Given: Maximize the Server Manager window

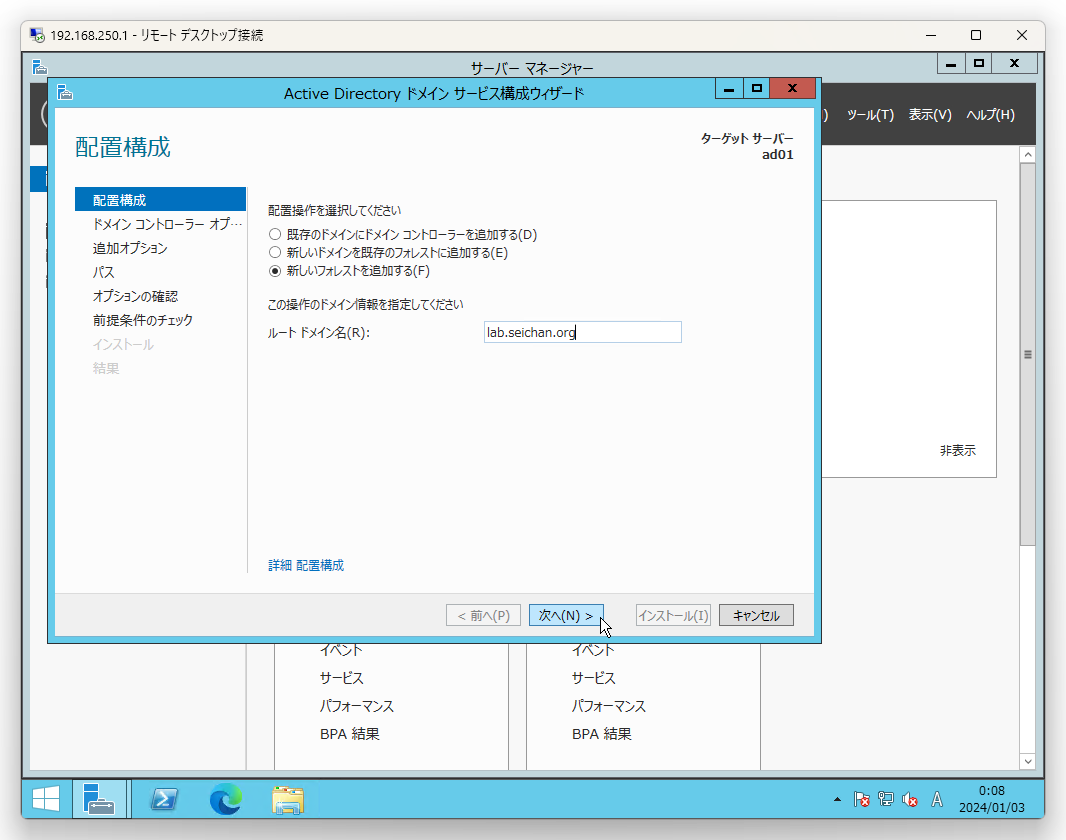Looking at the screenshot, I should coord(979,63).
